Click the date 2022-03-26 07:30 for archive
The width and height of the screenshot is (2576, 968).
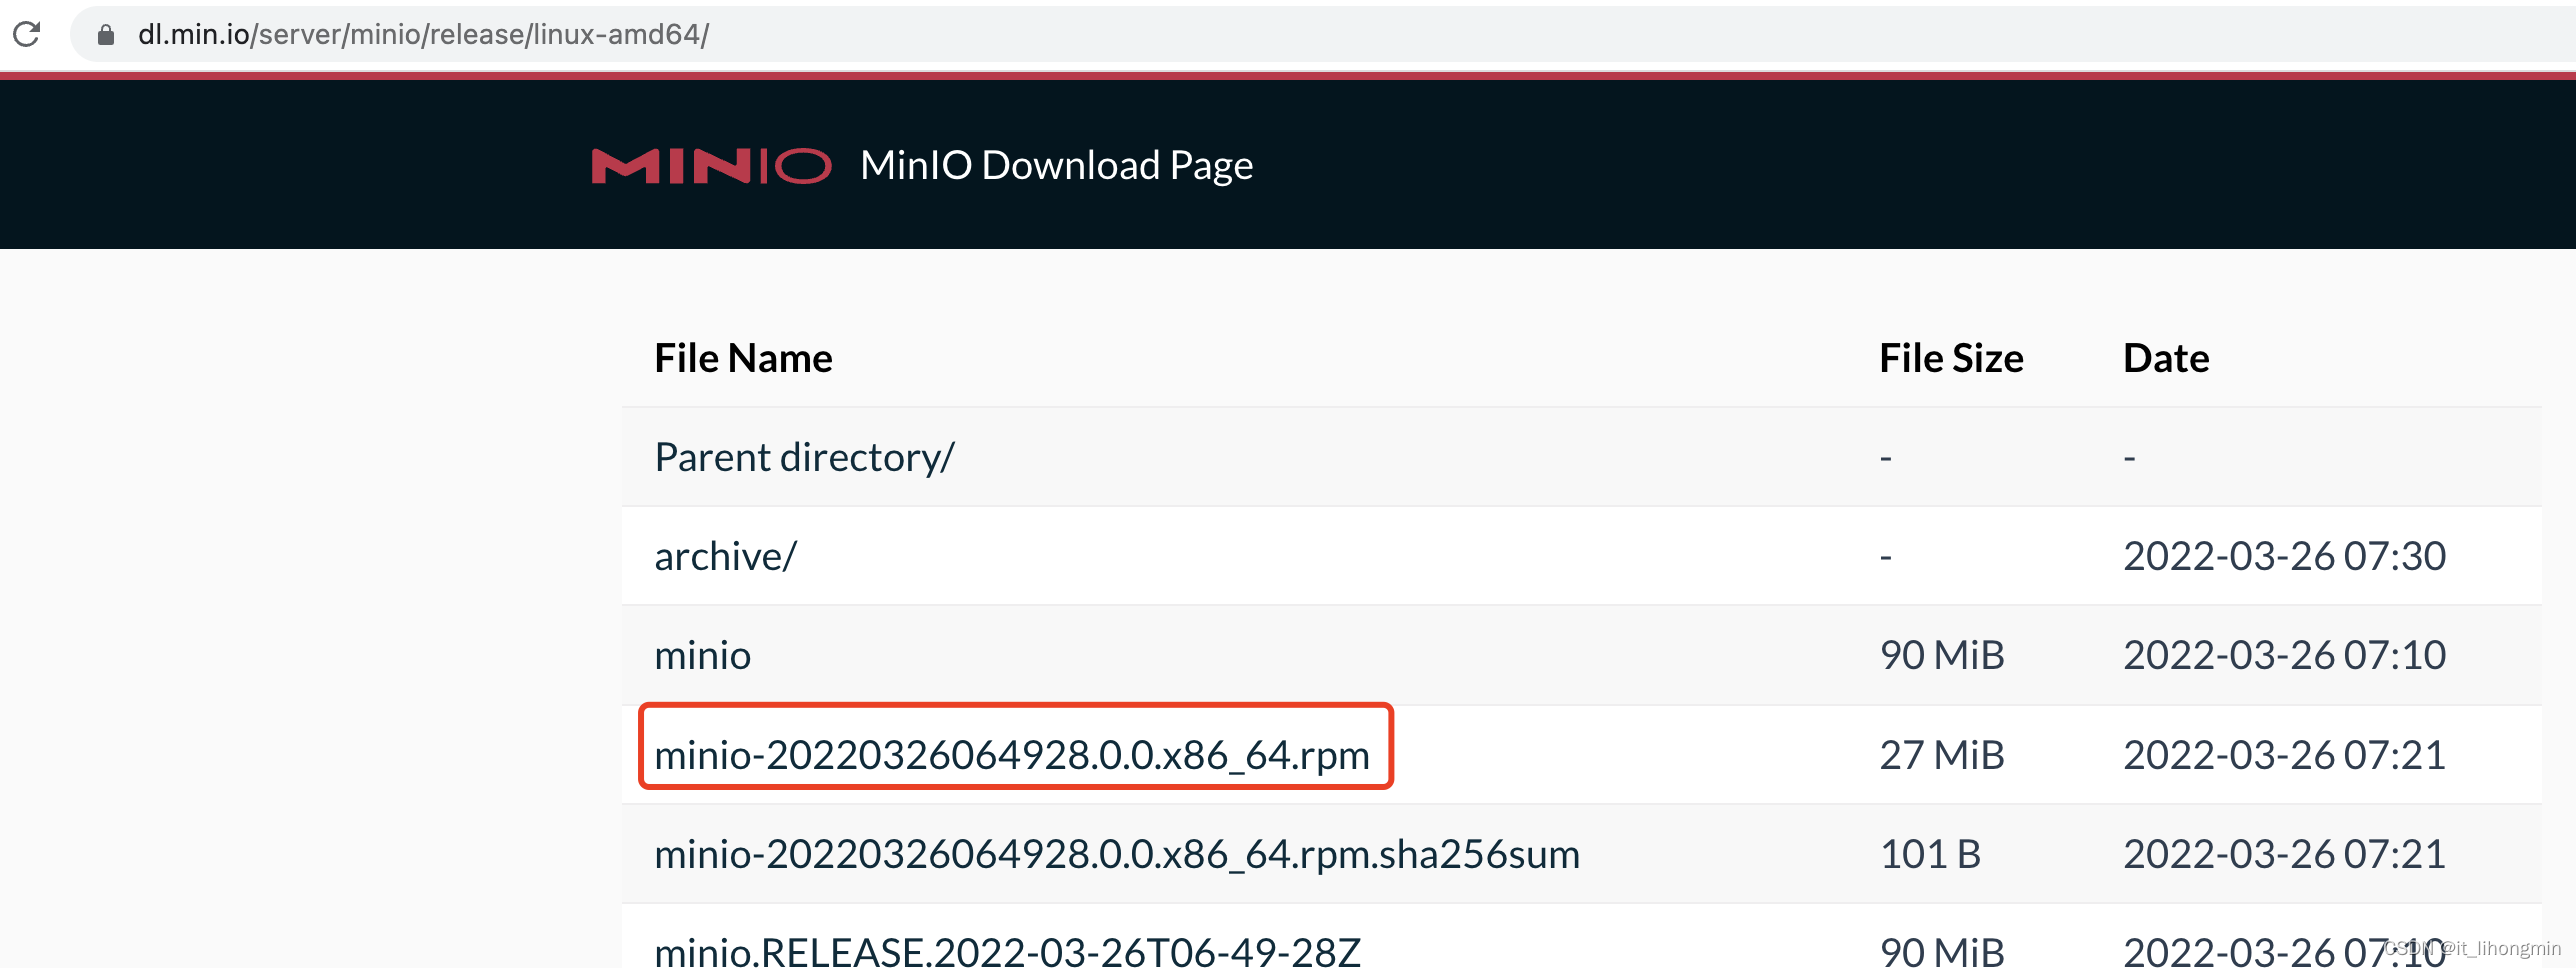tap(2284, 556)
